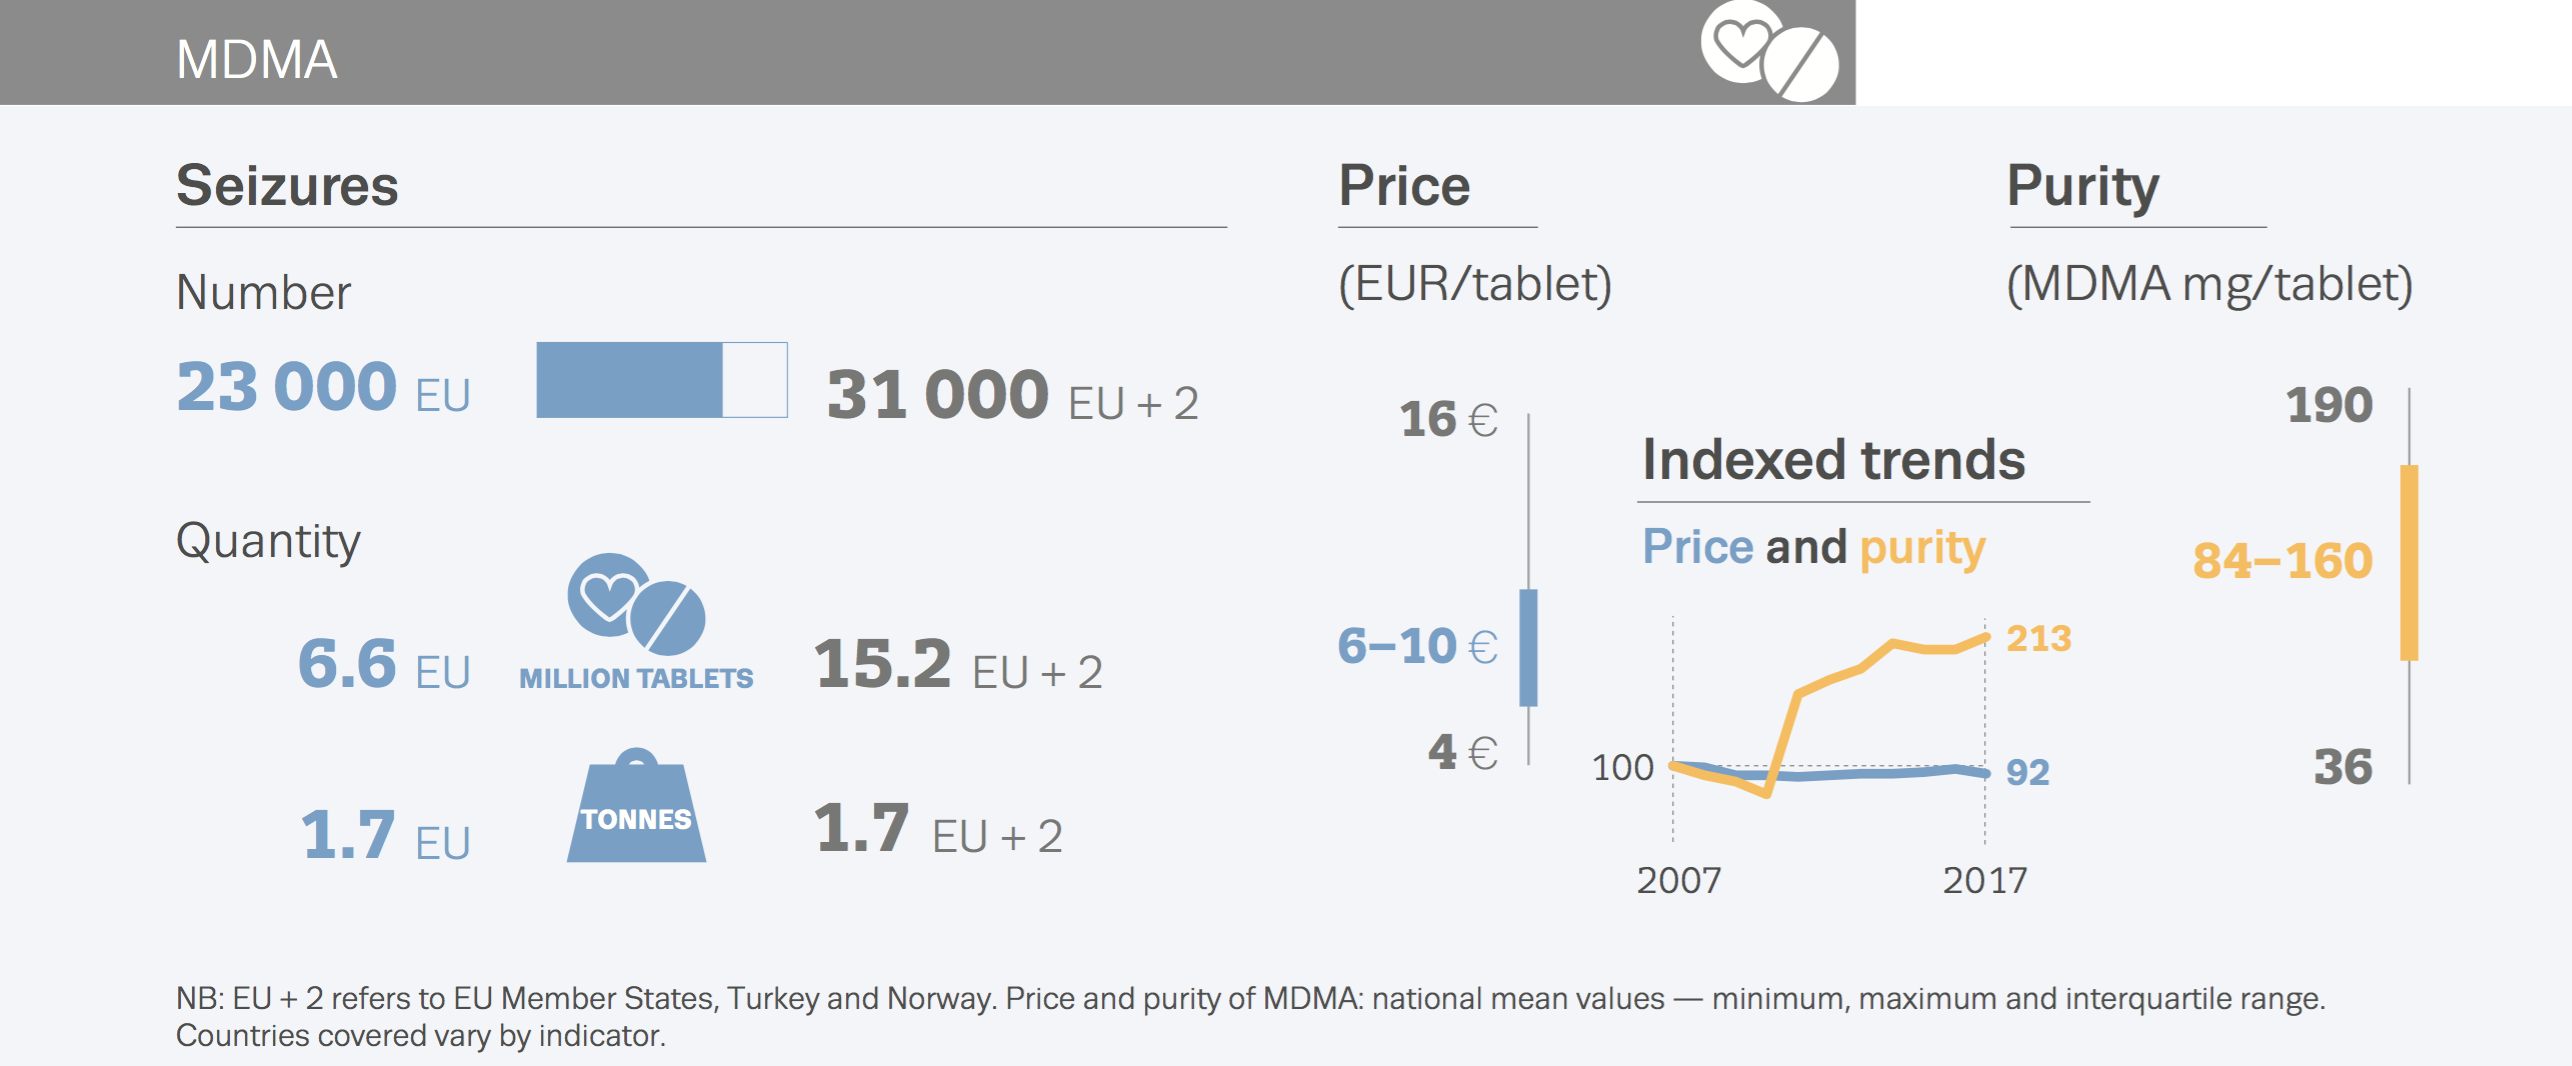Click the 2007 axis label

tap(1679, 881)
